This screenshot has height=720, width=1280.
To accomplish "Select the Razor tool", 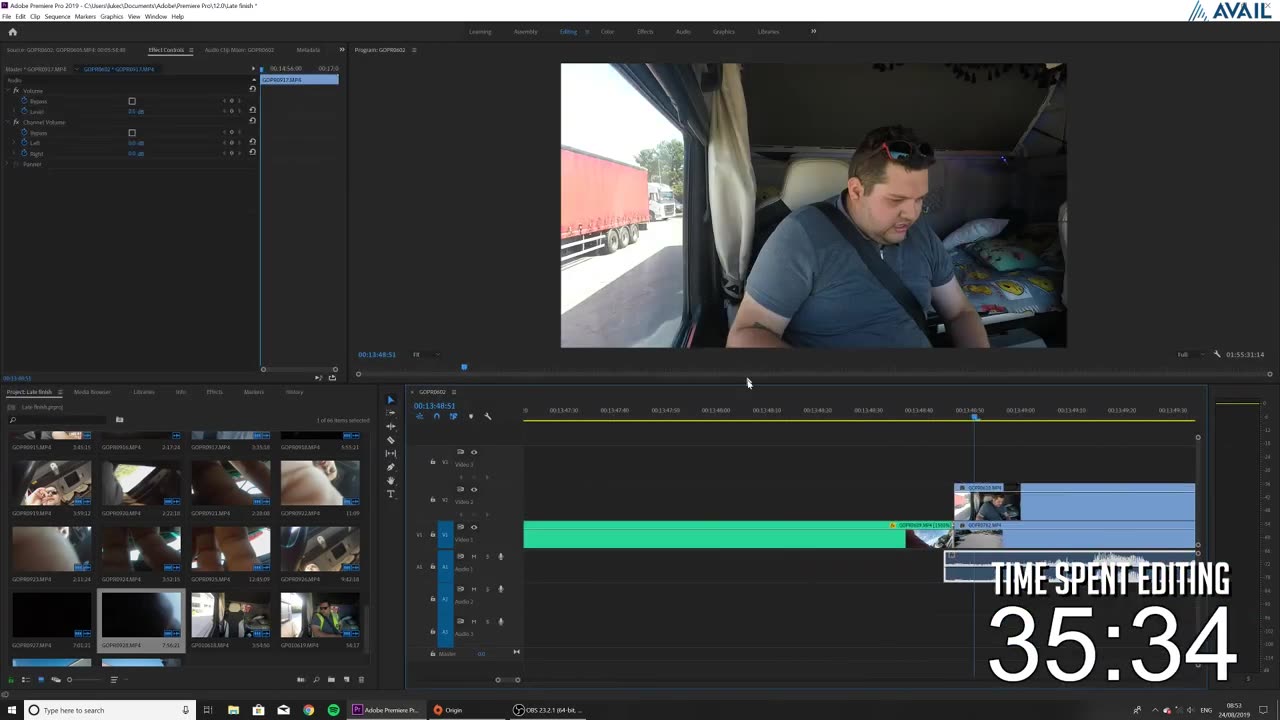I will (391, 440).
